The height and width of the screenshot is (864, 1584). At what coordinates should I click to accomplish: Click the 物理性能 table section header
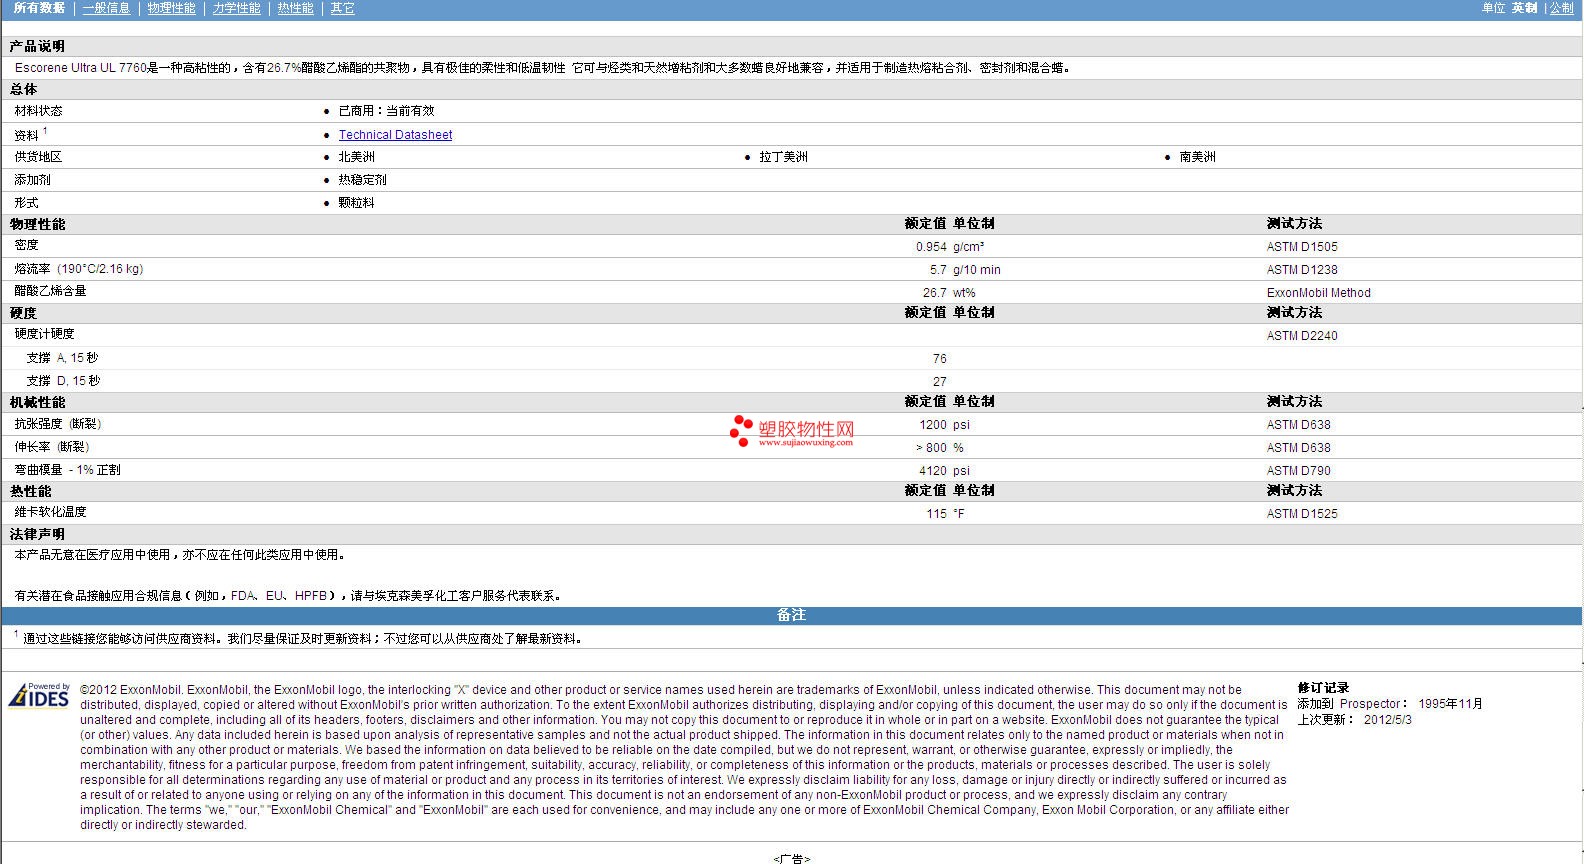point(37,224)
